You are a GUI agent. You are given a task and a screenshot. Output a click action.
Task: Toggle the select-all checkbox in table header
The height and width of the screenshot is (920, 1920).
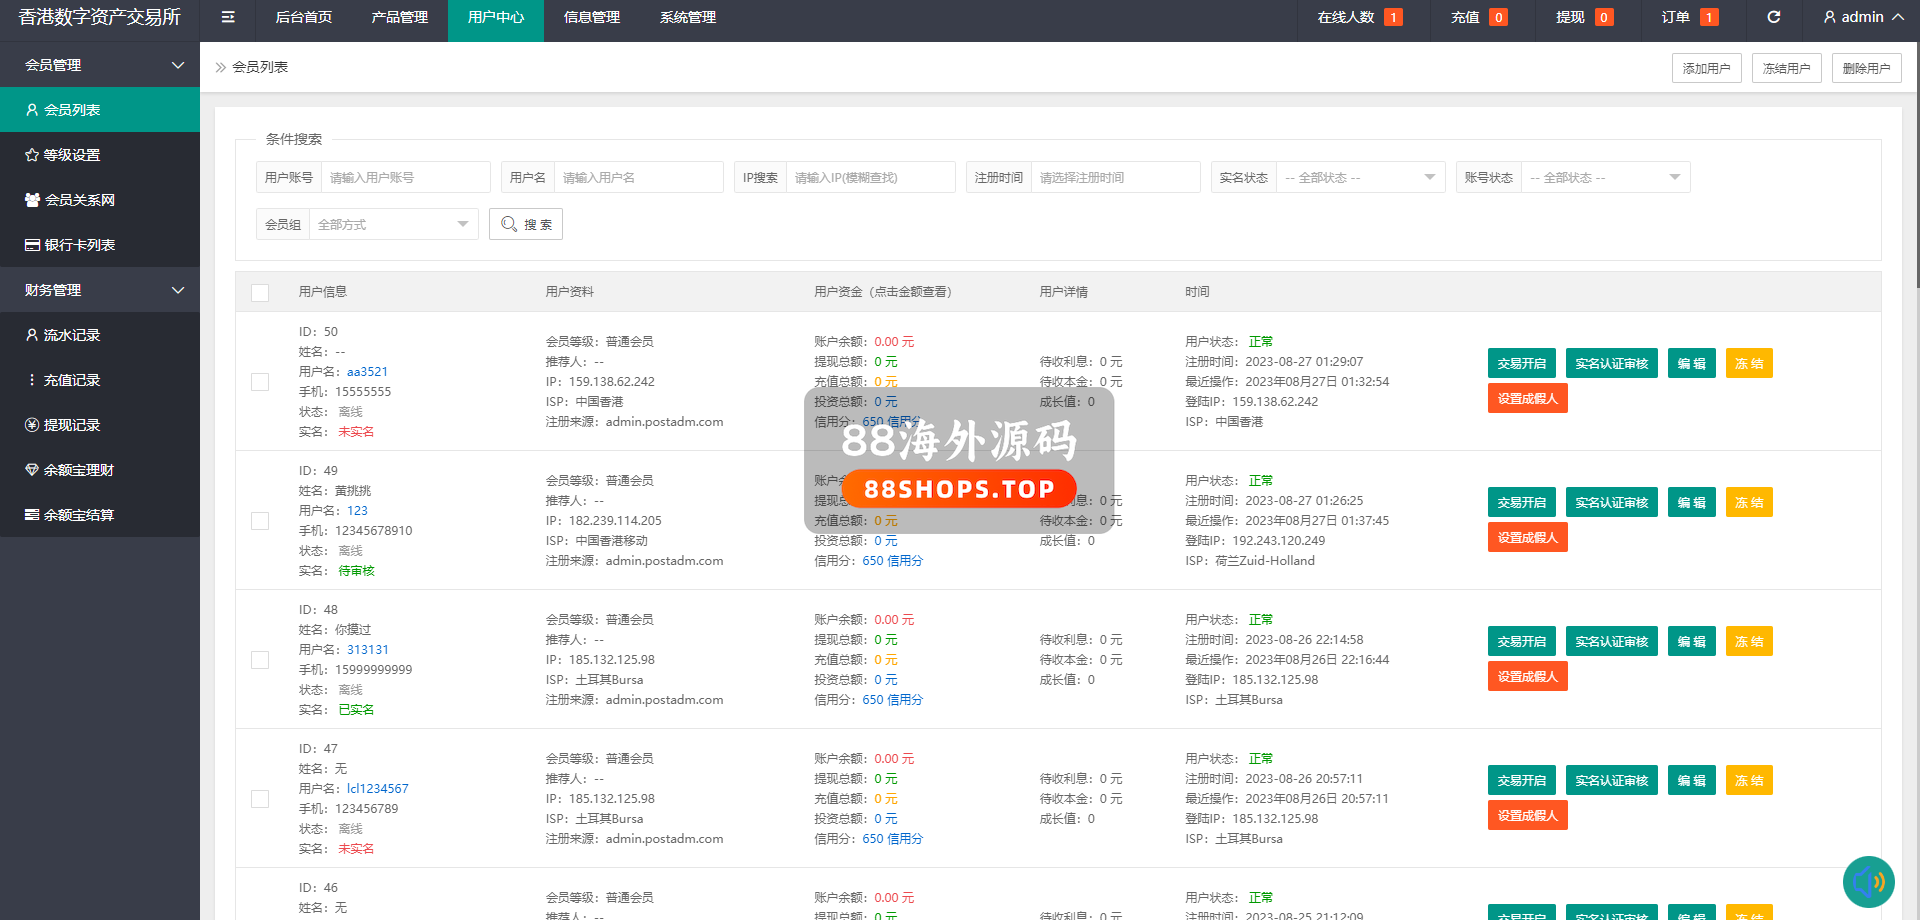[260, 293]
